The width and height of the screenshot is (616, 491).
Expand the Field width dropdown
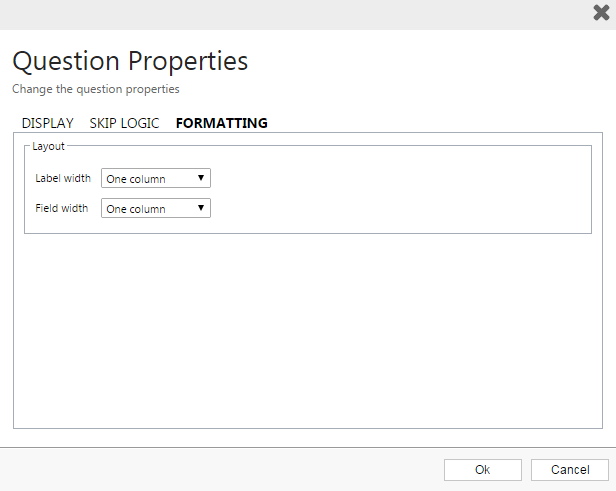[150, 209]
